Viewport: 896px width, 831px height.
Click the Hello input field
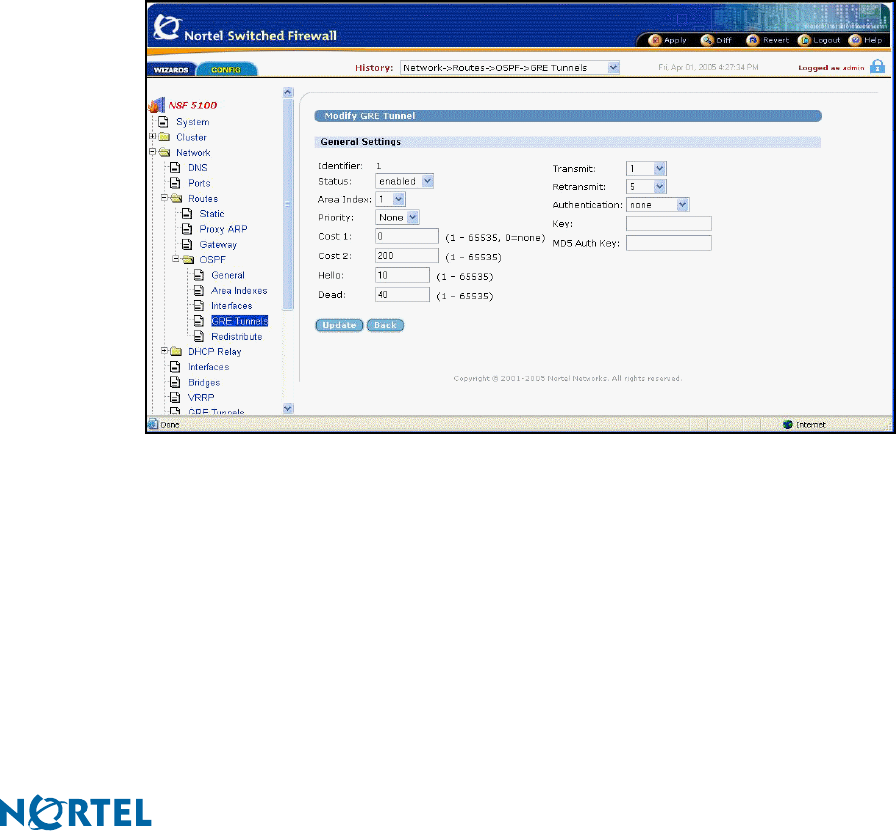402,275
